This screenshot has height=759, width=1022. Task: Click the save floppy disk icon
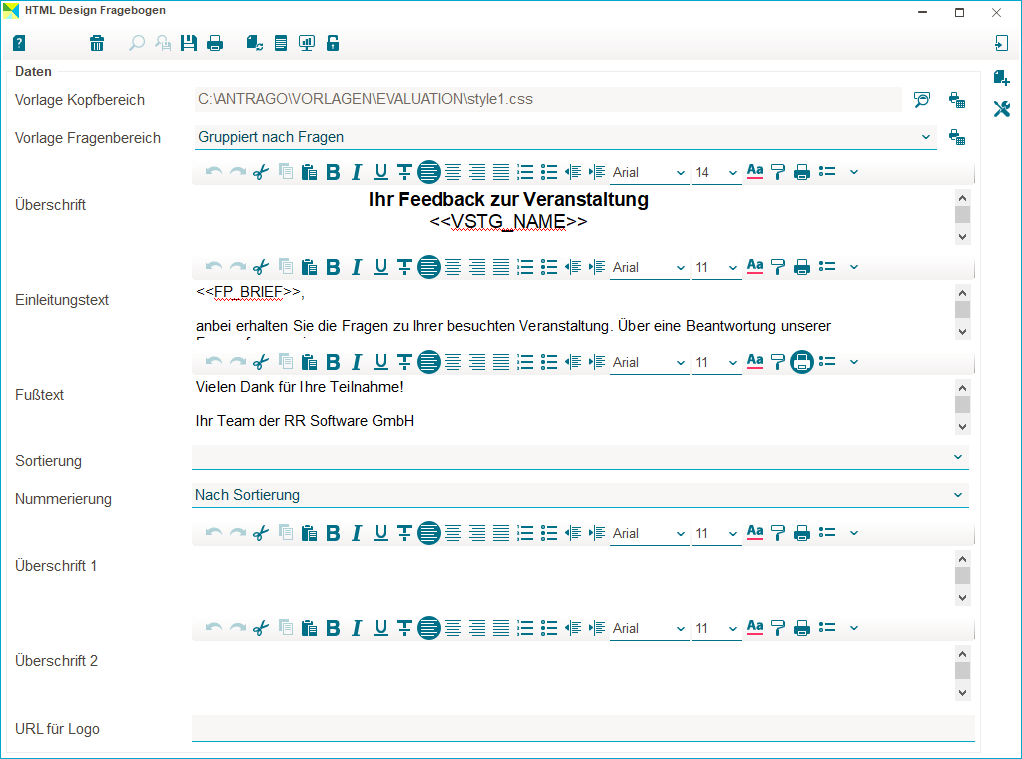coord(189,43)
